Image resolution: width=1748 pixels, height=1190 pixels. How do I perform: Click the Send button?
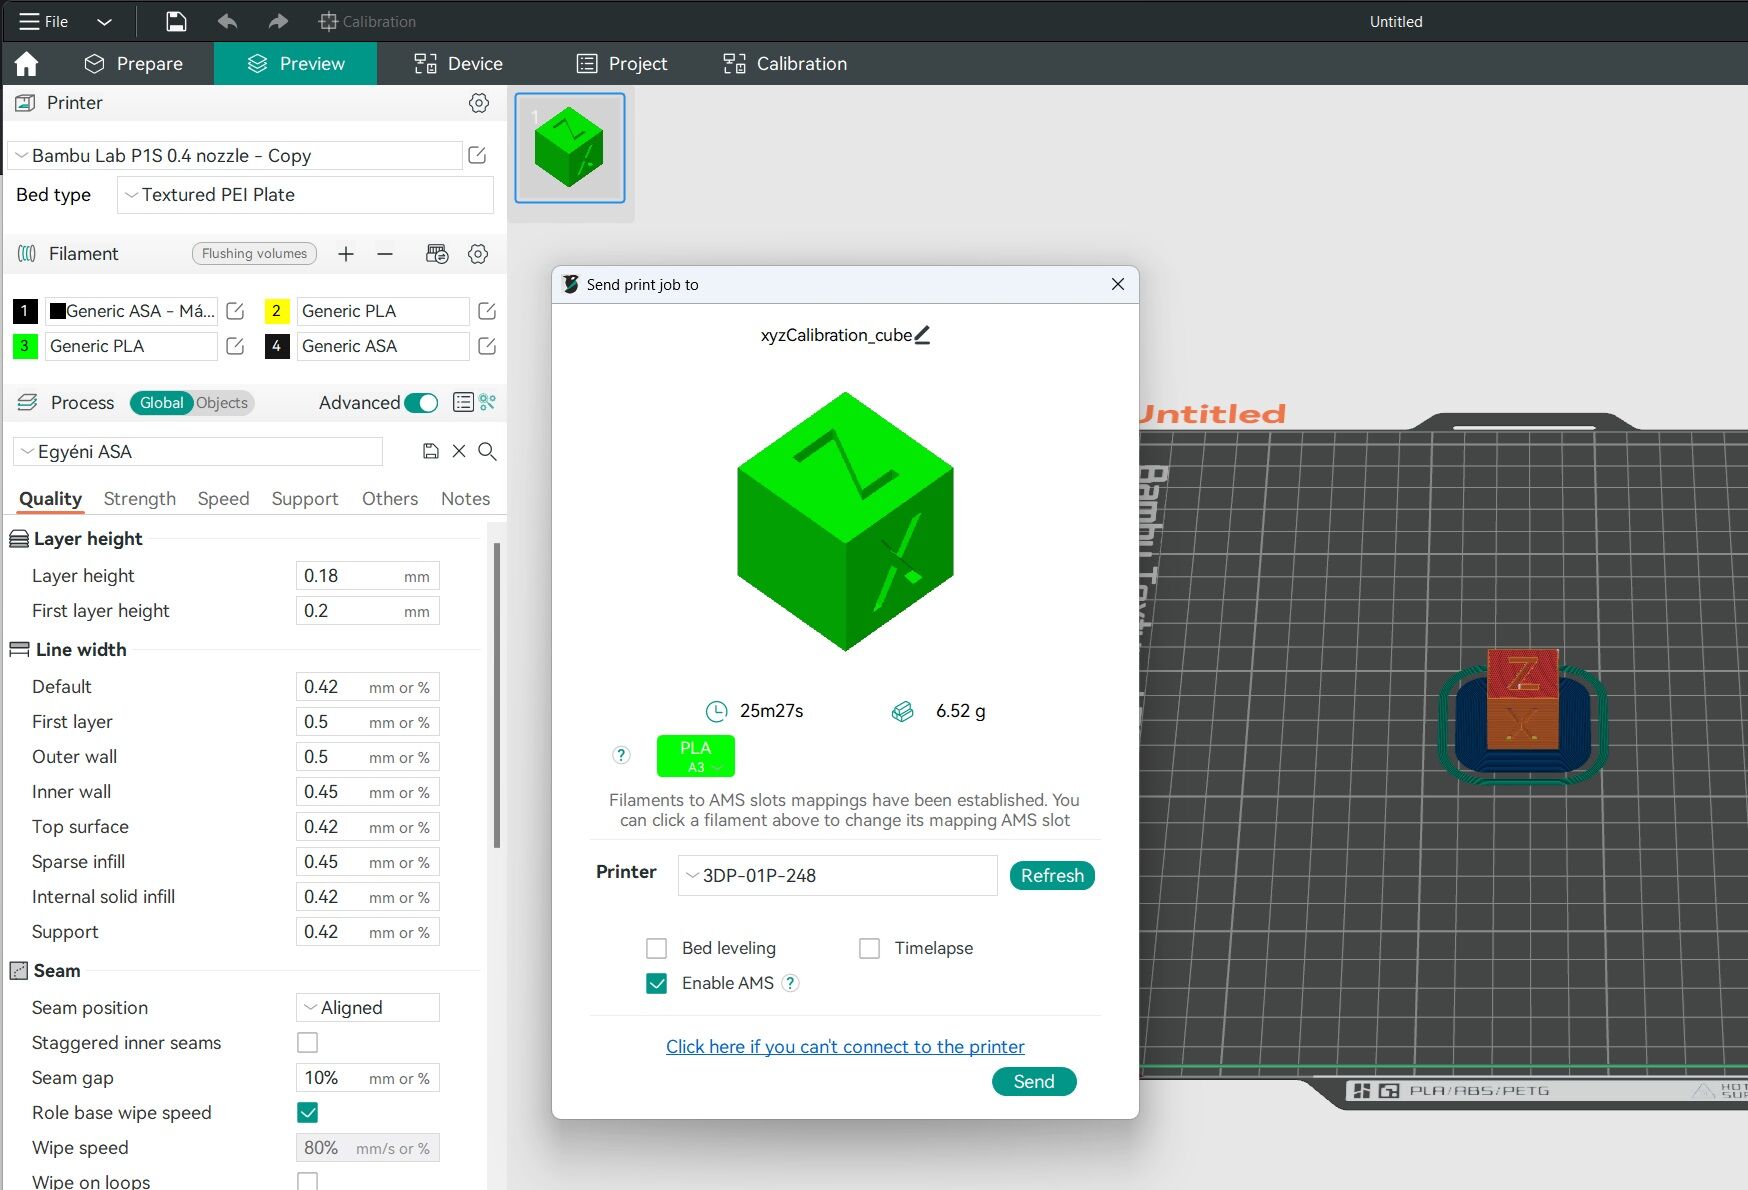tap(1034, 1082)
